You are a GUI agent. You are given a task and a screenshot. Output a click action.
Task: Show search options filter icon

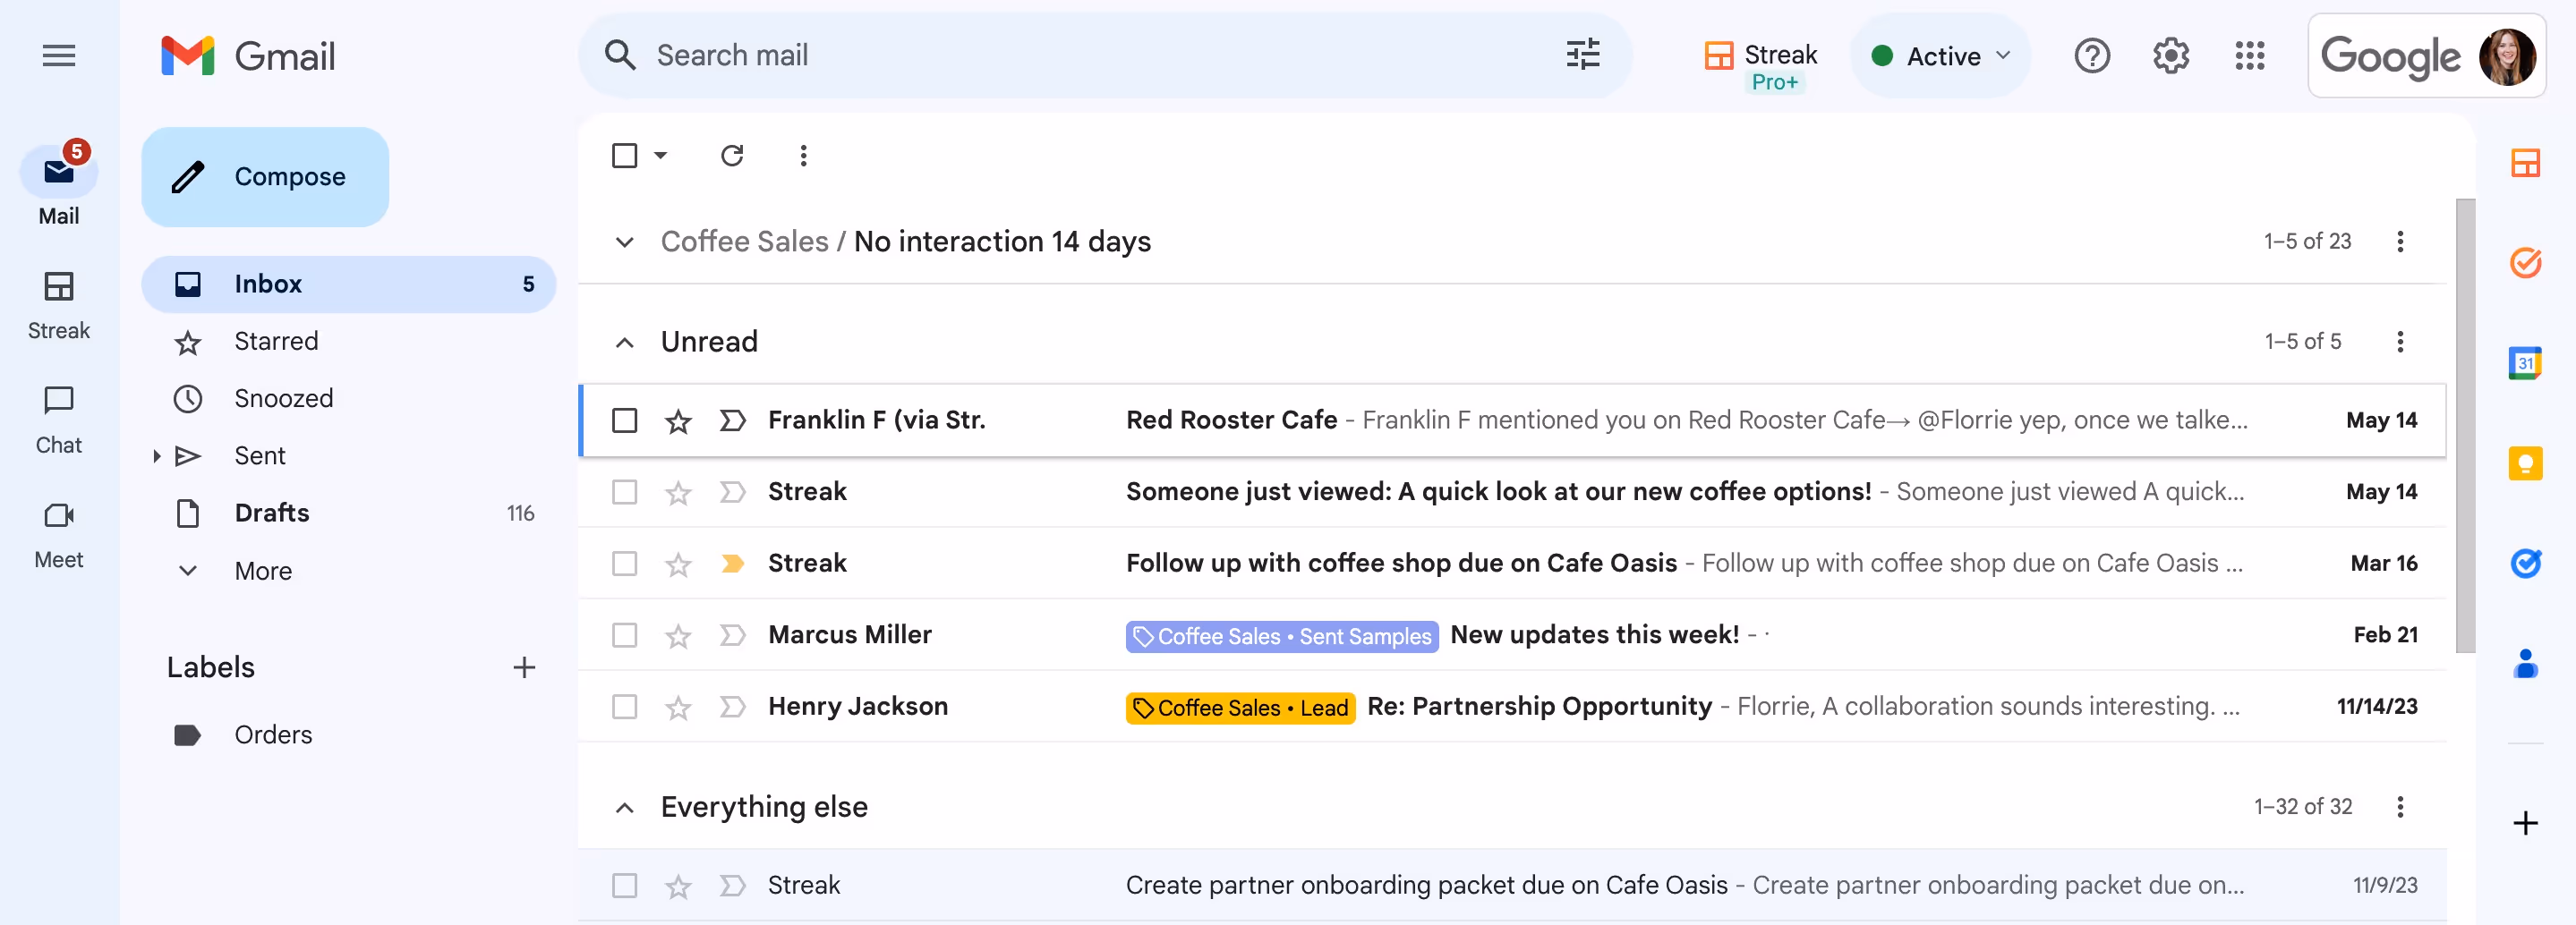pyautogui.click(x=1582, y=55)
